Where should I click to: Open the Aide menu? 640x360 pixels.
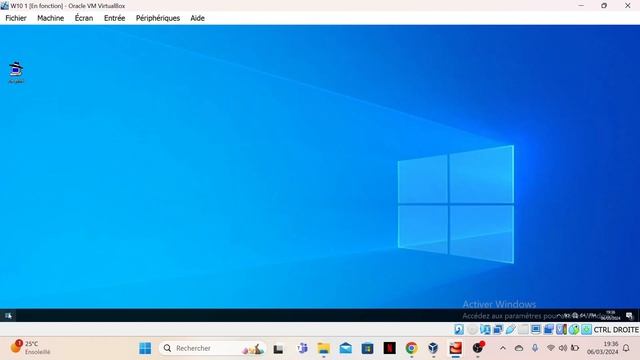pos(198,18)
